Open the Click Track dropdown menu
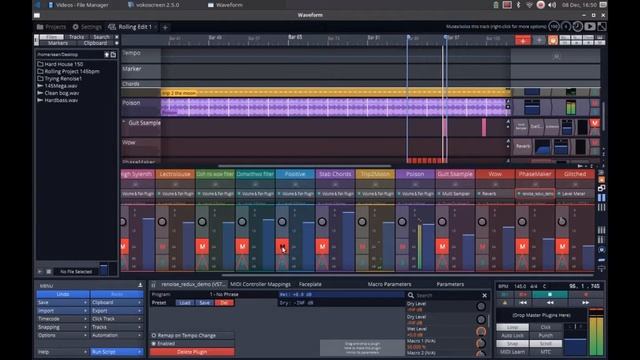Image resolution: width=640 pixels, height=360 pixels. pyautogui.click(x=117, y=319)
